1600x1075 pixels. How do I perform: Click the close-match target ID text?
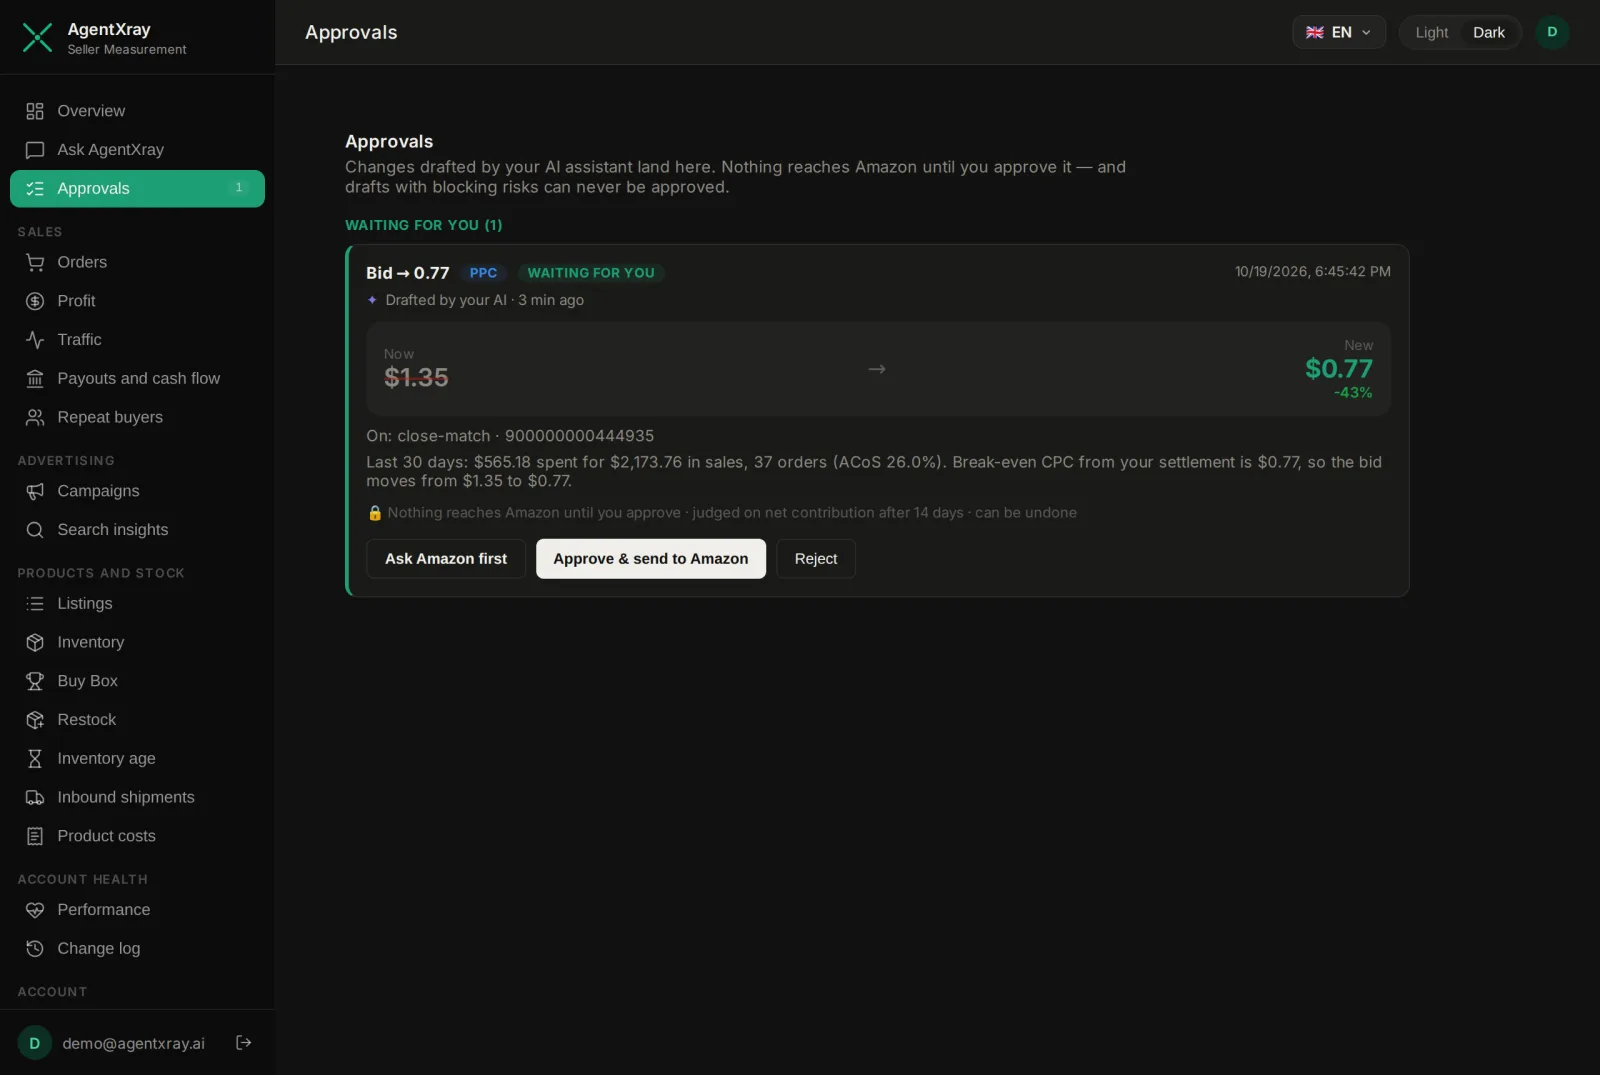coord(510,436)
